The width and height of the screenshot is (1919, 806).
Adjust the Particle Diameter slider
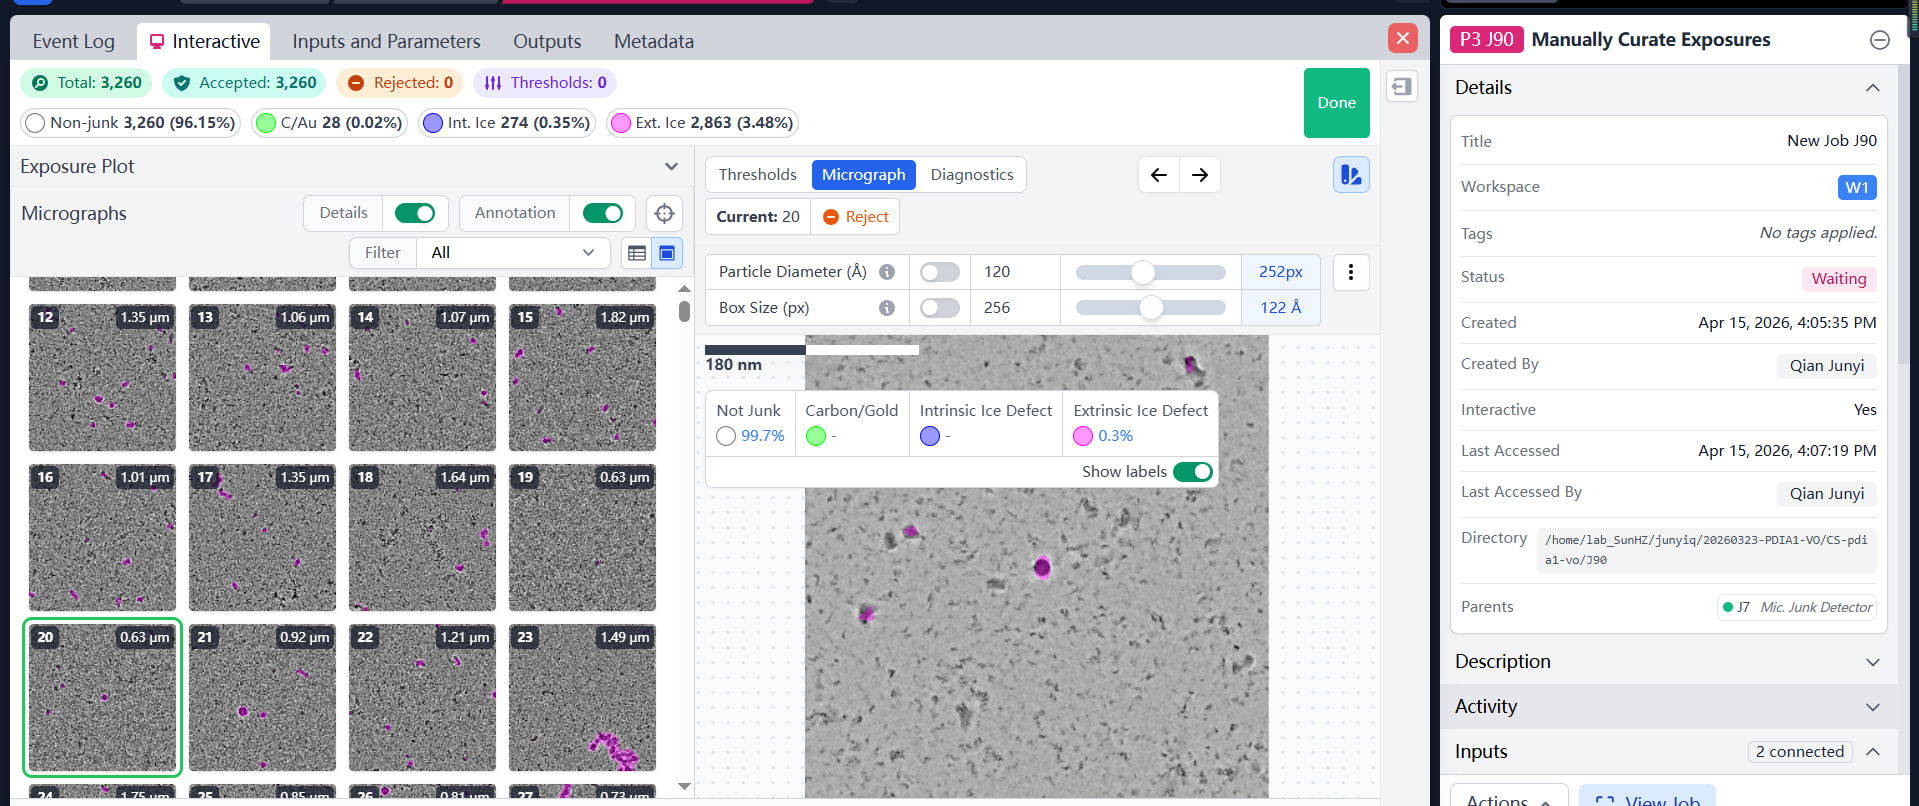(x=1143, y=272)
